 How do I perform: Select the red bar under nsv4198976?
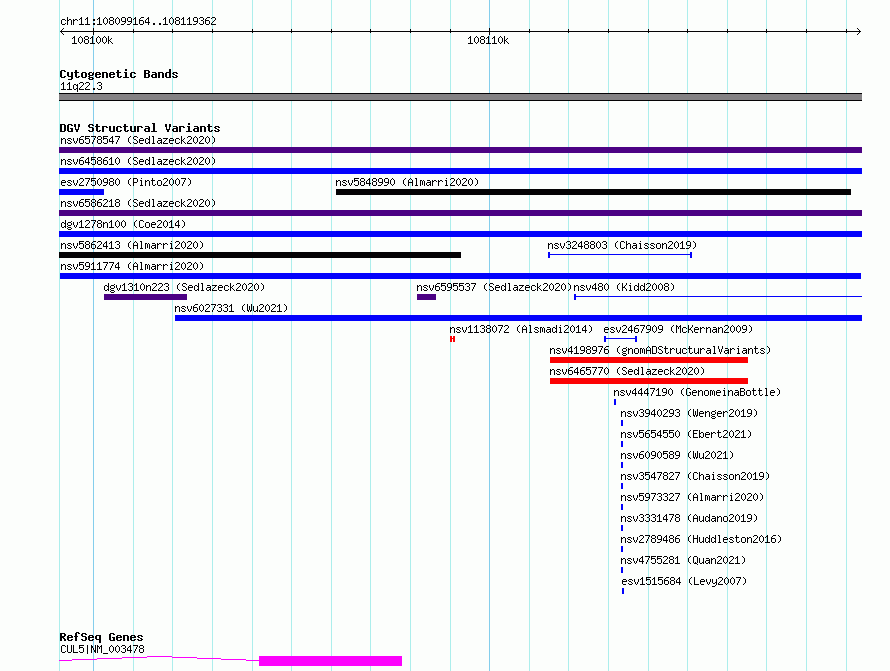pos(649,360)
